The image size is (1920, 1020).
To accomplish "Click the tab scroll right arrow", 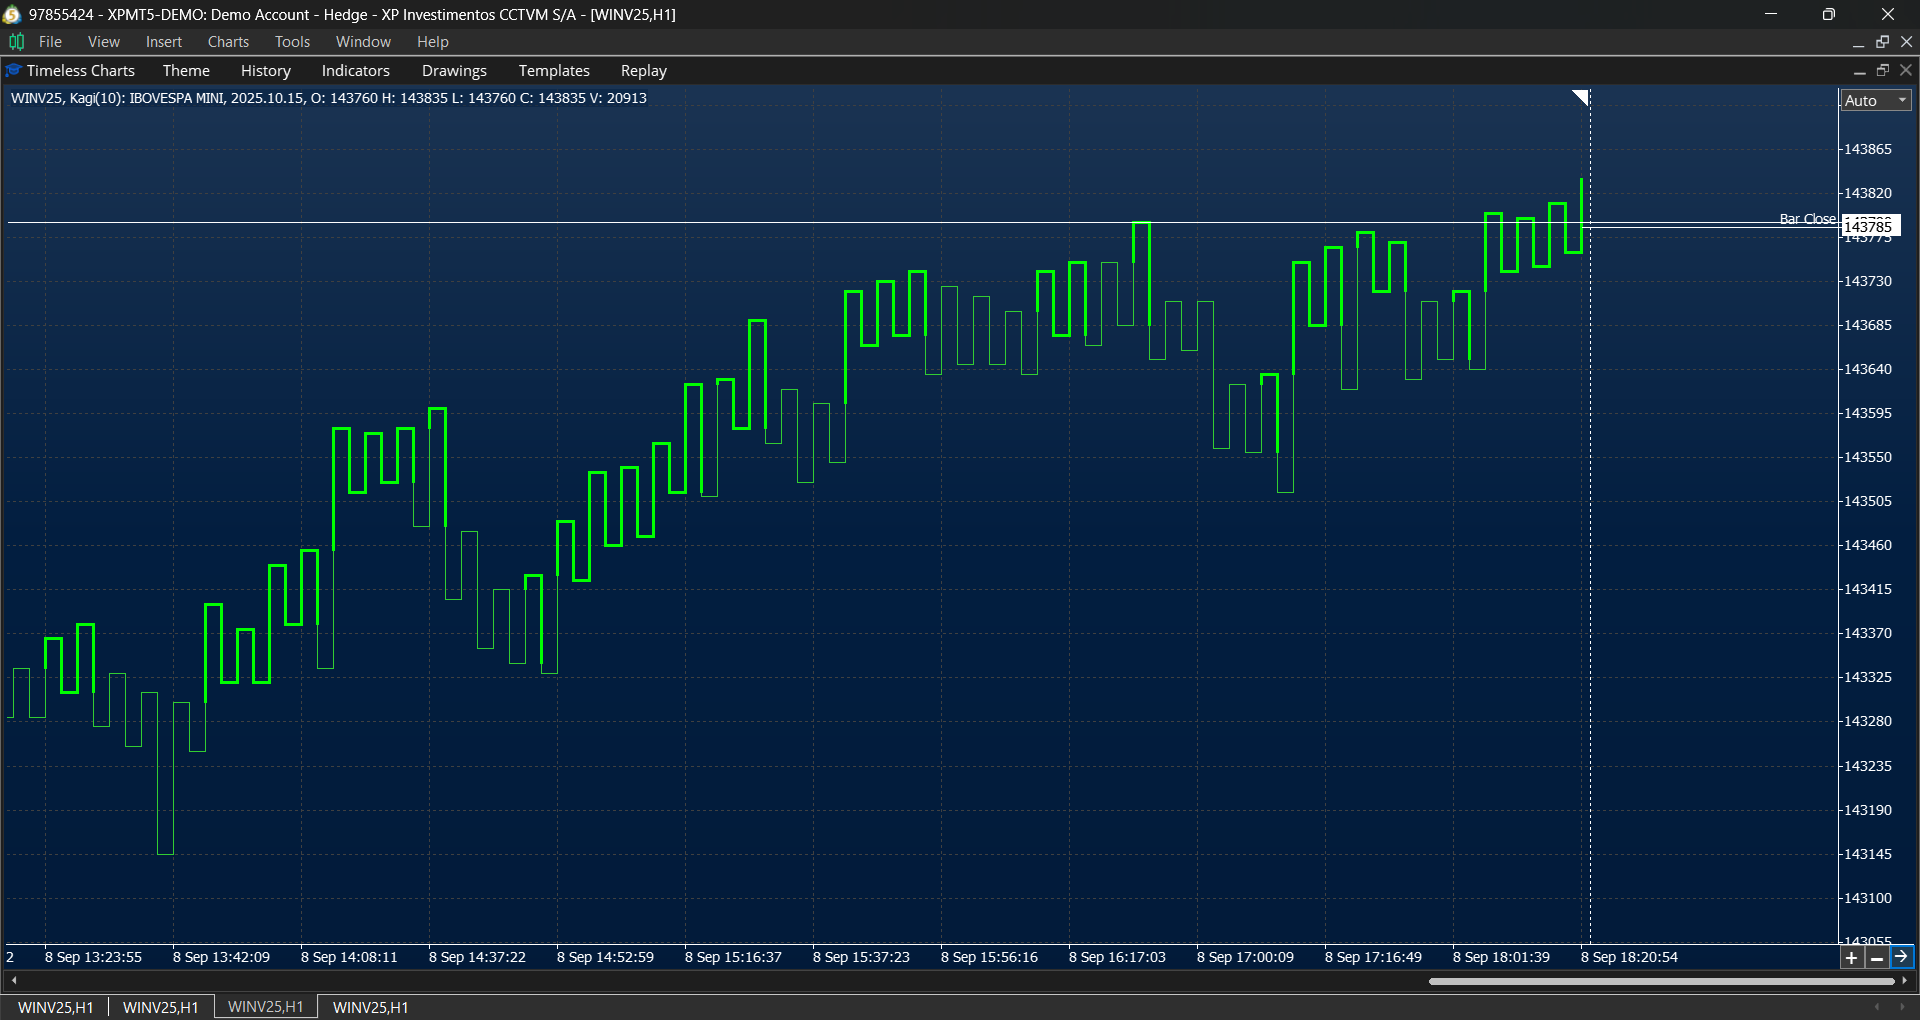I will coord(1900,1007).
